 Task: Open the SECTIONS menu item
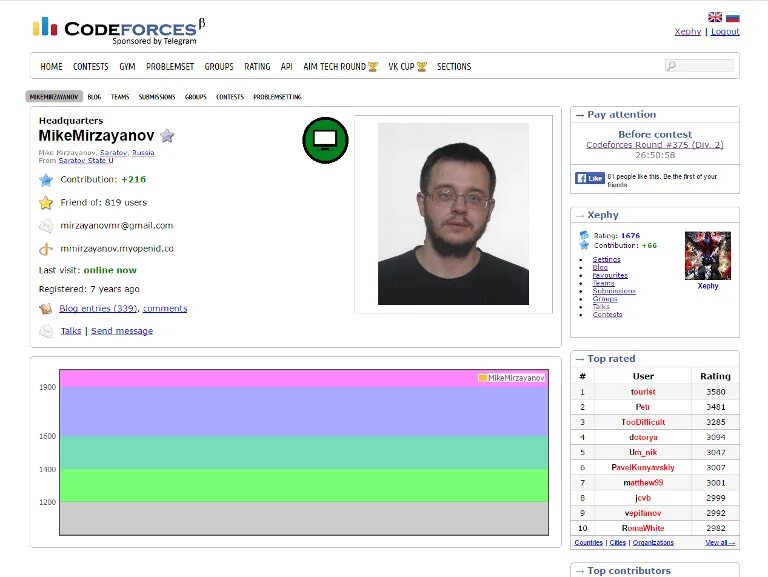[454, 67]
